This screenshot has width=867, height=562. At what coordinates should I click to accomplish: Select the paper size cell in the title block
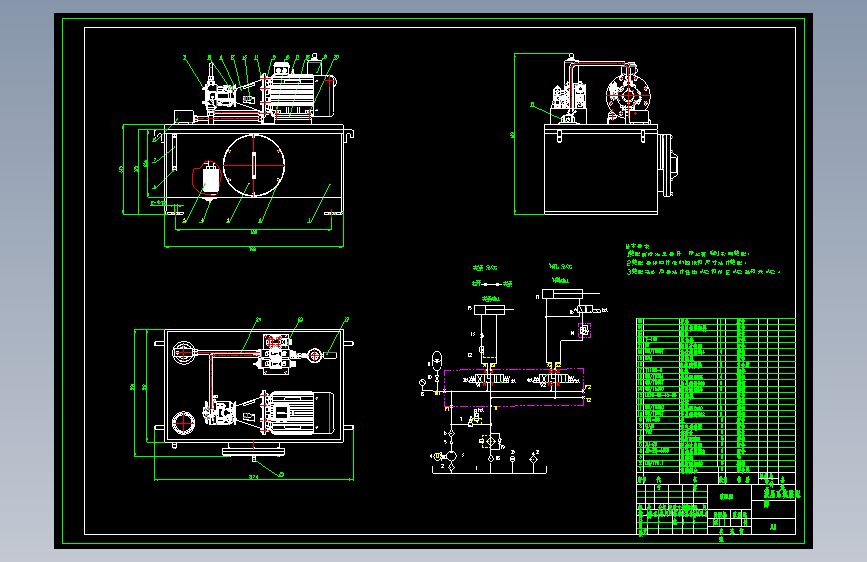[x=774, y=527]
